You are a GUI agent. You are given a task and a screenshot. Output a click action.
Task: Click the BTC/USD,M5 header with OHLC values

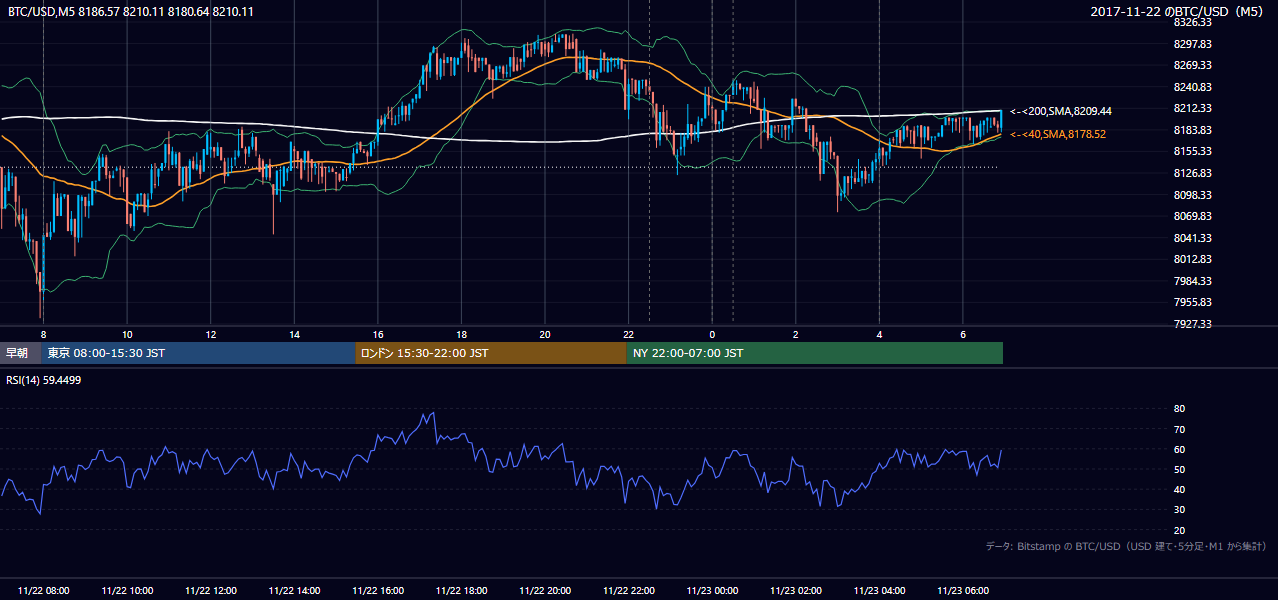click(x=130, y=11)
